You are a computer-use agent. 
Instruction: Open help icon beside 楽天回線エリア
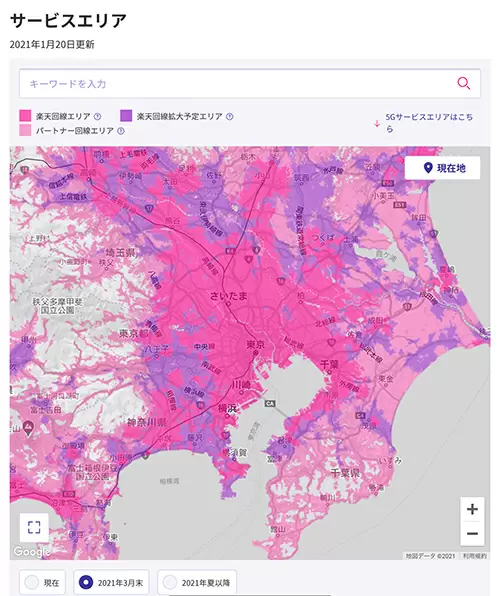tap(97, 116)
